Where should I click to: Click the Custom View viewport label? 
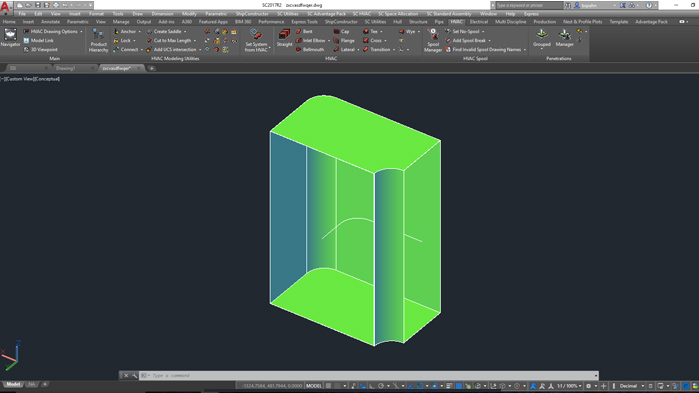click(19, 79)
